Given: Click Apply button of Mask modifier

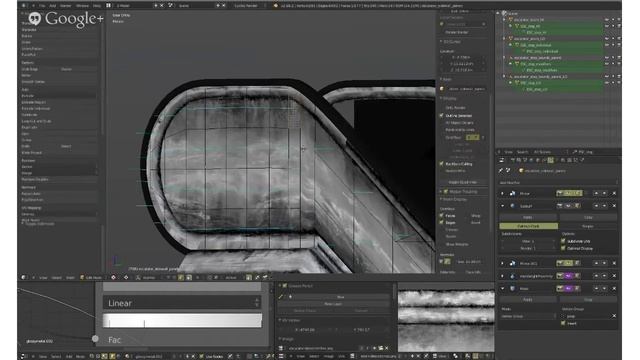Looking at the screenshot, I should [x=528, y=300].
